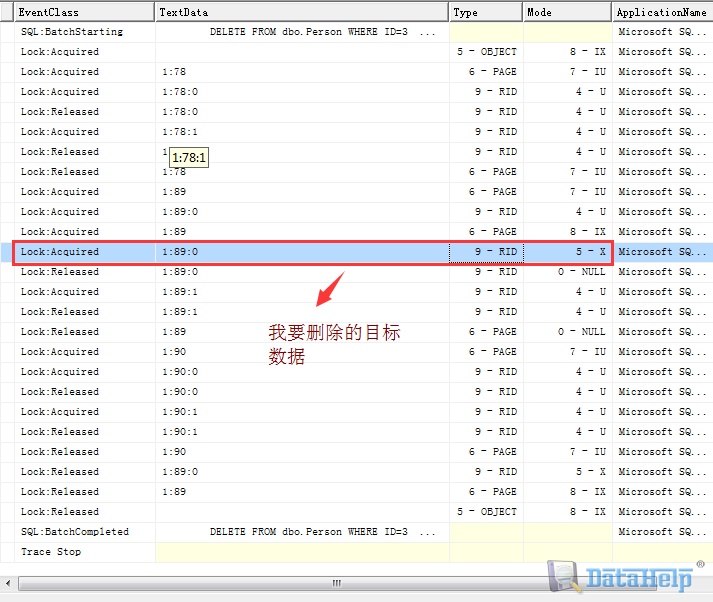The image size is (713, 602).
Task: Click '0 - NULL' in Lock:Released 1:89:0 row
Action: [582, 272]
